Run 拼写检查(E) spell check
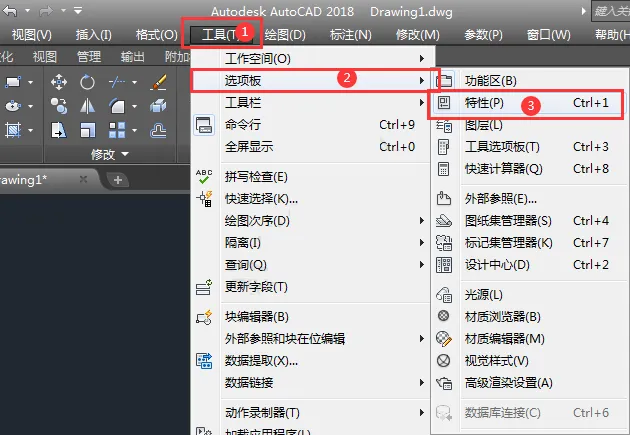Image resolution: width=630 pixels, height=435 pixels. pos(312,177)
